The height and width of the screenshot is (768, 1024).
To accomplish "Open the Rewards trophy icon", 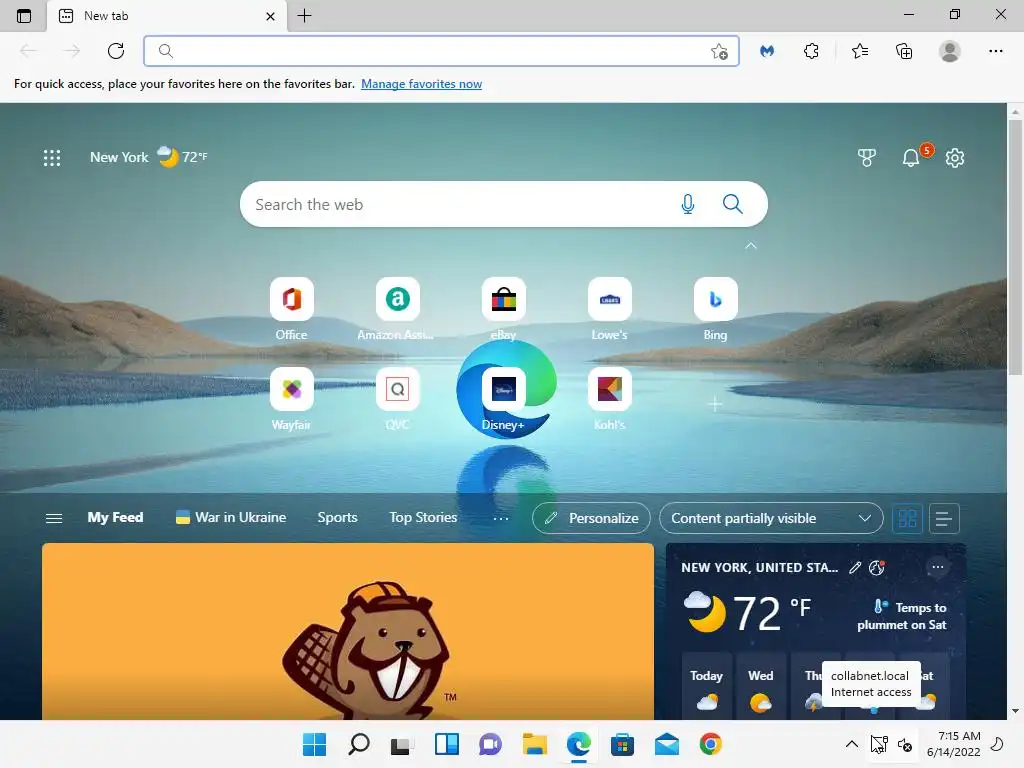I will (867, 157).
